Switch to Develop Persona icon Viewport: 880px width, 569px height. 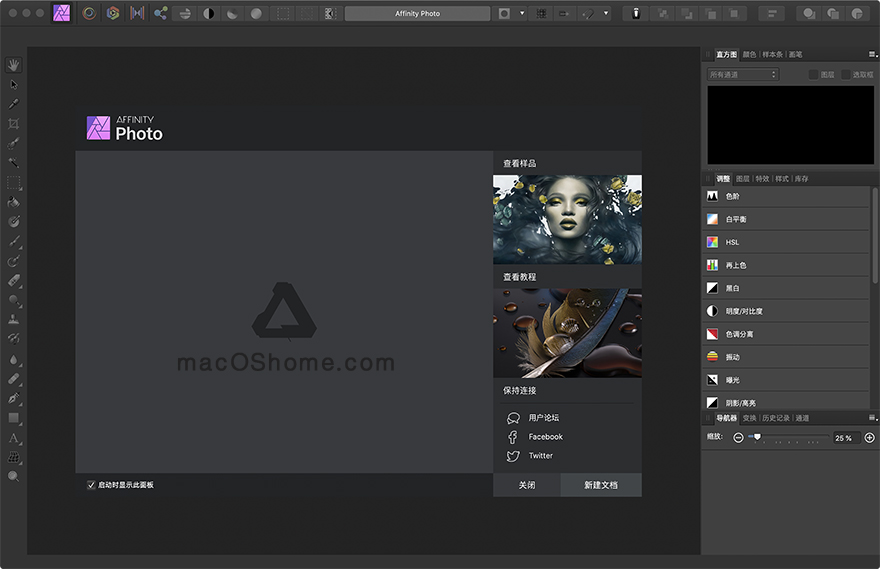pos(113,13)
